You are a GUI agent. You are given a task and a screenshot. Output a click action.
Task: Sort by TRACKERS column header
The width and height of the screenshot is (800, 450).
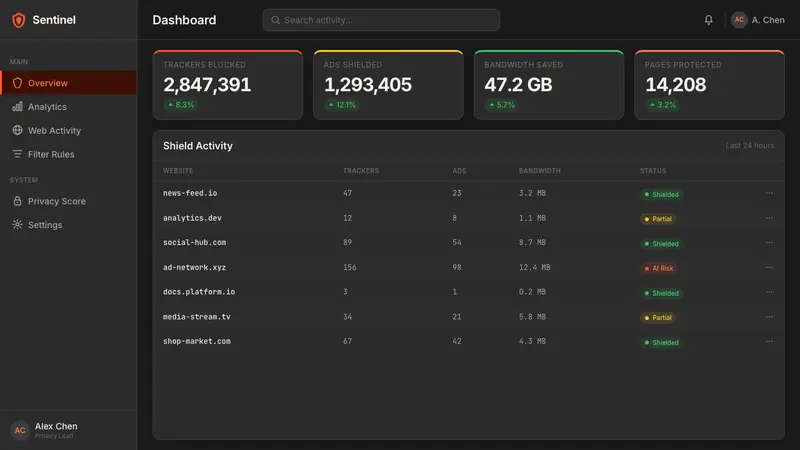click(x=361, y=171)
